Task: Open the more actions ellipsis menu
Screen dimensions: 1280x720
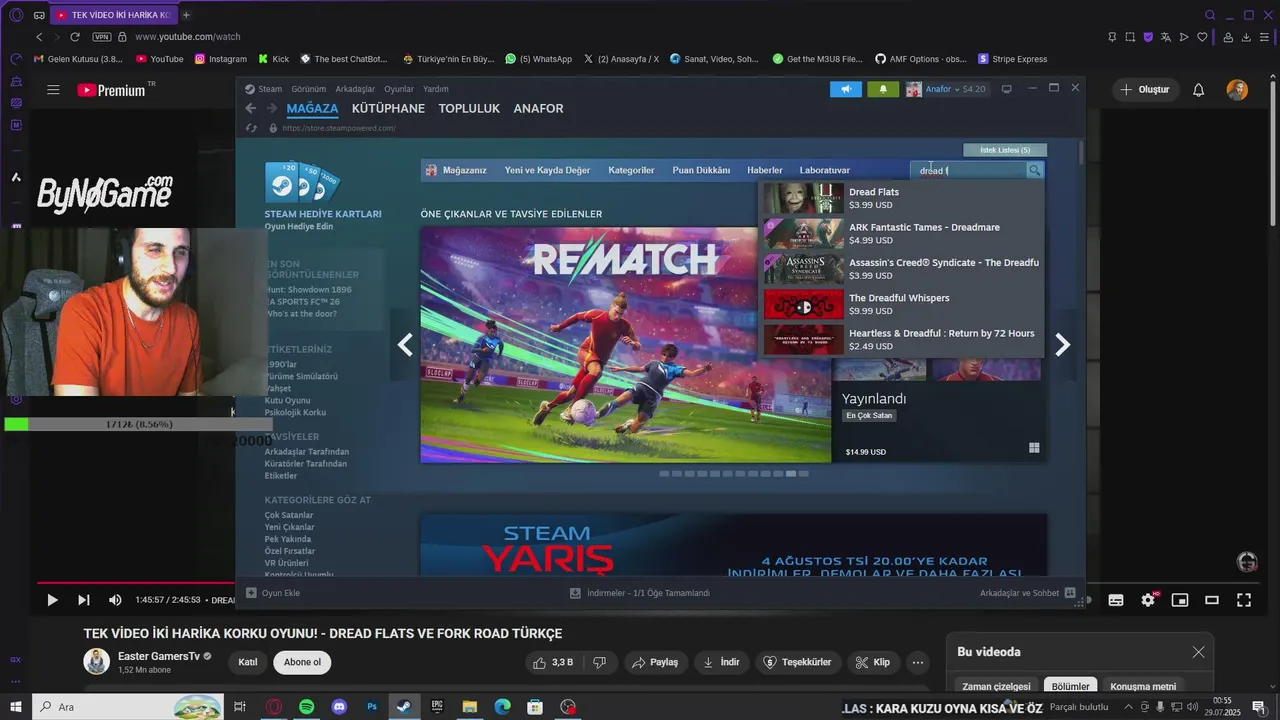Action: (x=917, y=662)
